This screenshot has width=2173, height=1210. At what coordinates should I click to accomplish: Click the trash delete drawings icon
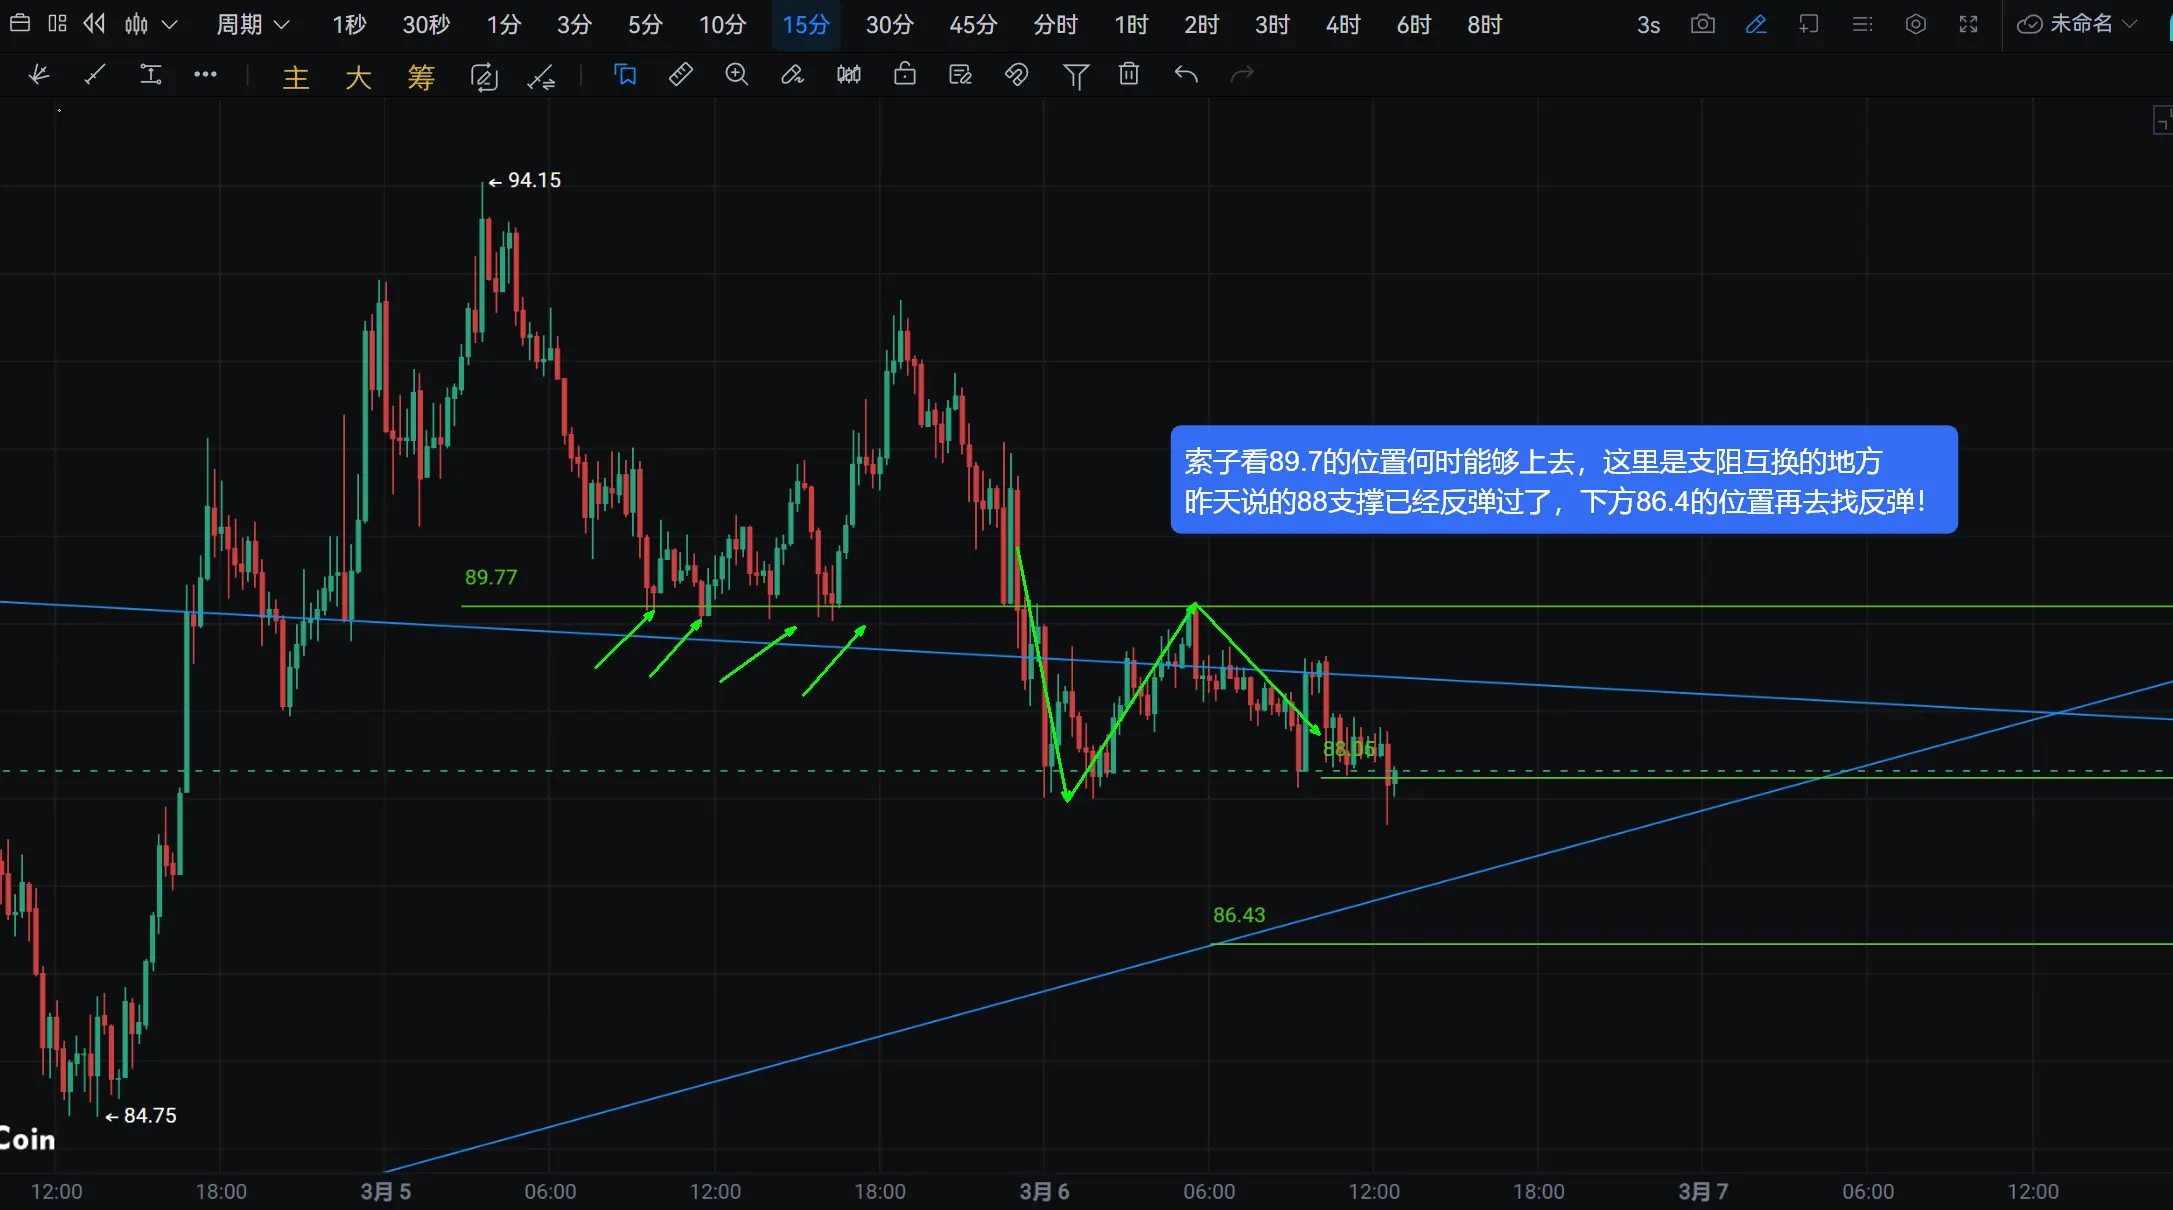(x=1129, y=75)
